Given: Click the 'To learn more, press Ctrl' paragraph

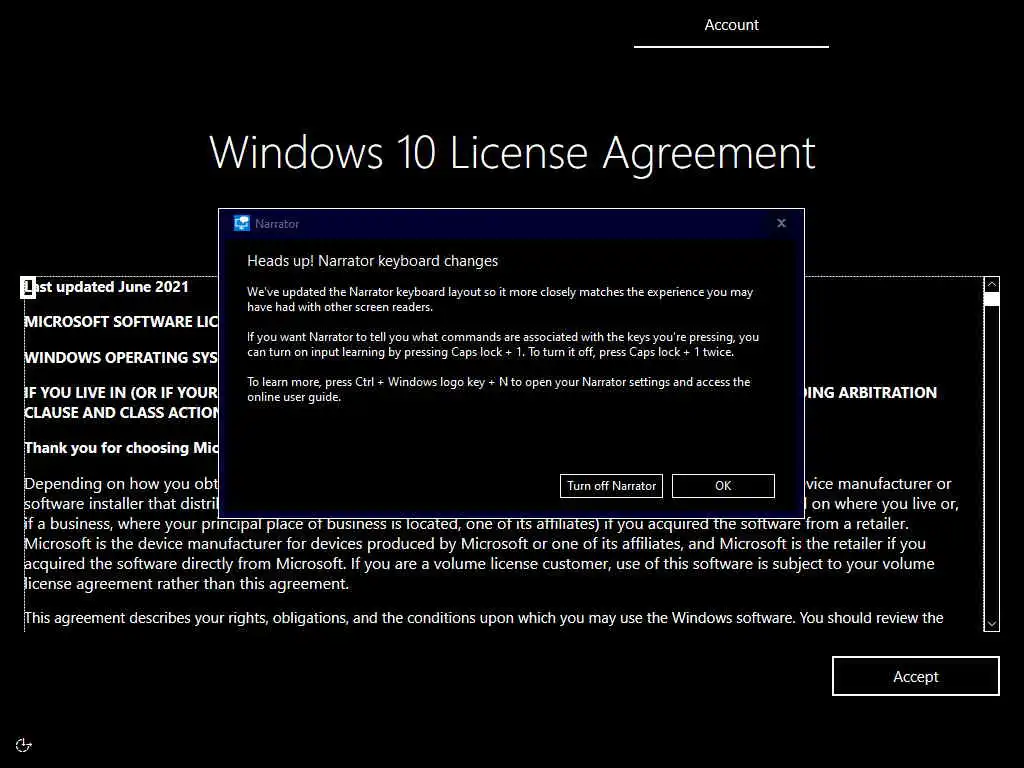Looking at the screenshot, I should [x=498, y=389].
